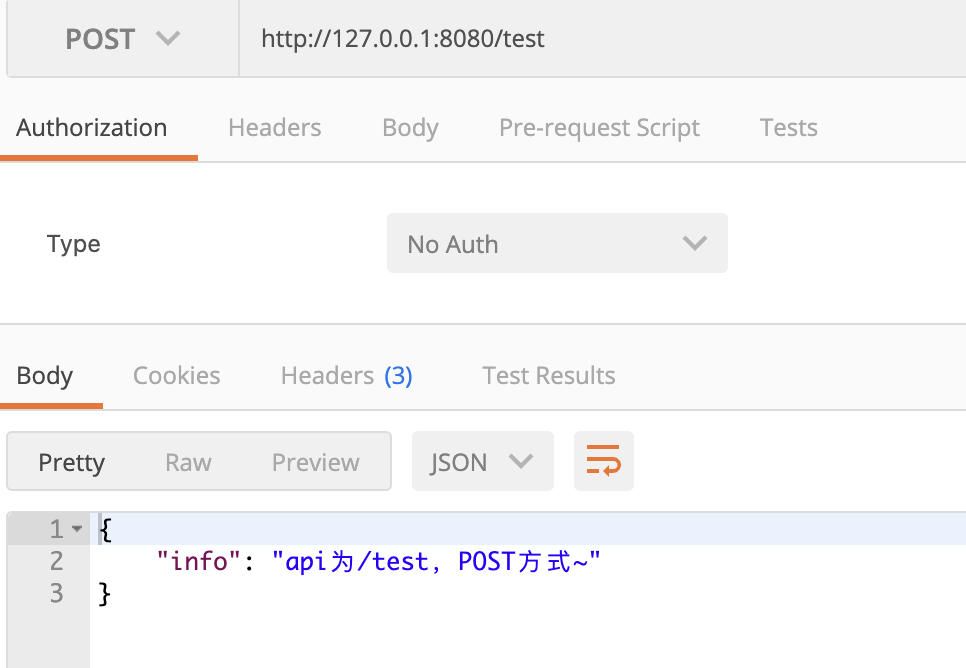Switch response view to Preview

pos(315,462)
